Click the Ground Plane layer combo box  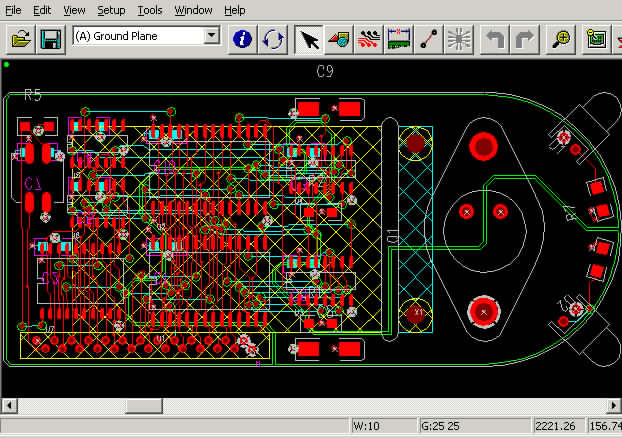136,36
